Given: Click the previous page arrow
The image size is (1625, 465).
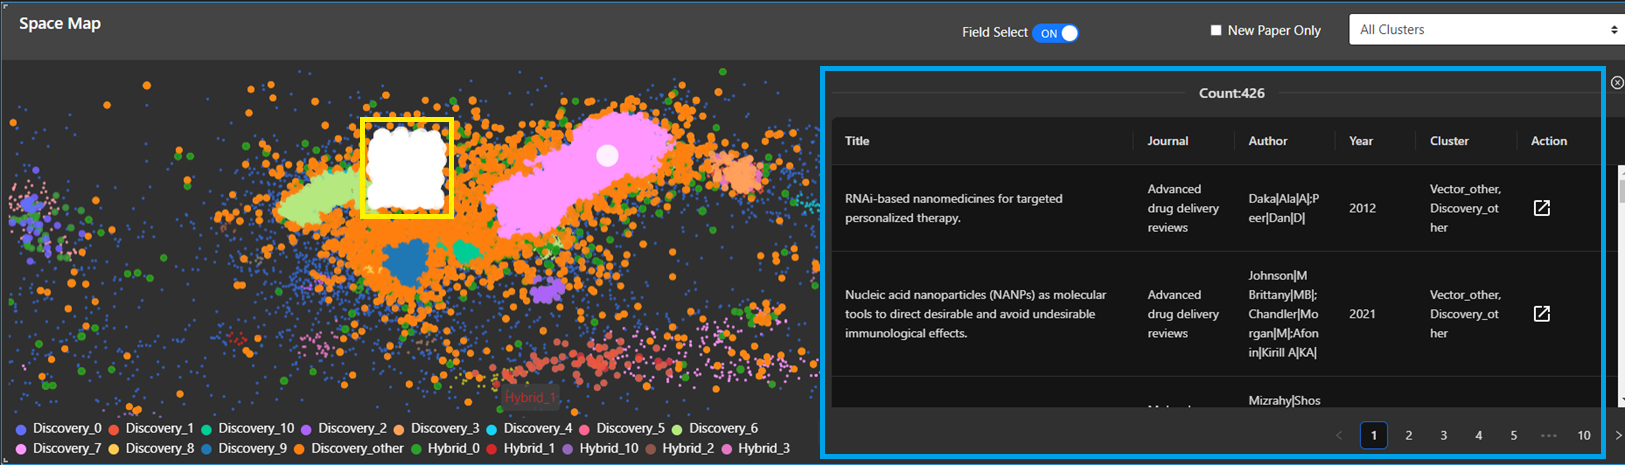Looking at the screenshot, I should [1339, 435].
